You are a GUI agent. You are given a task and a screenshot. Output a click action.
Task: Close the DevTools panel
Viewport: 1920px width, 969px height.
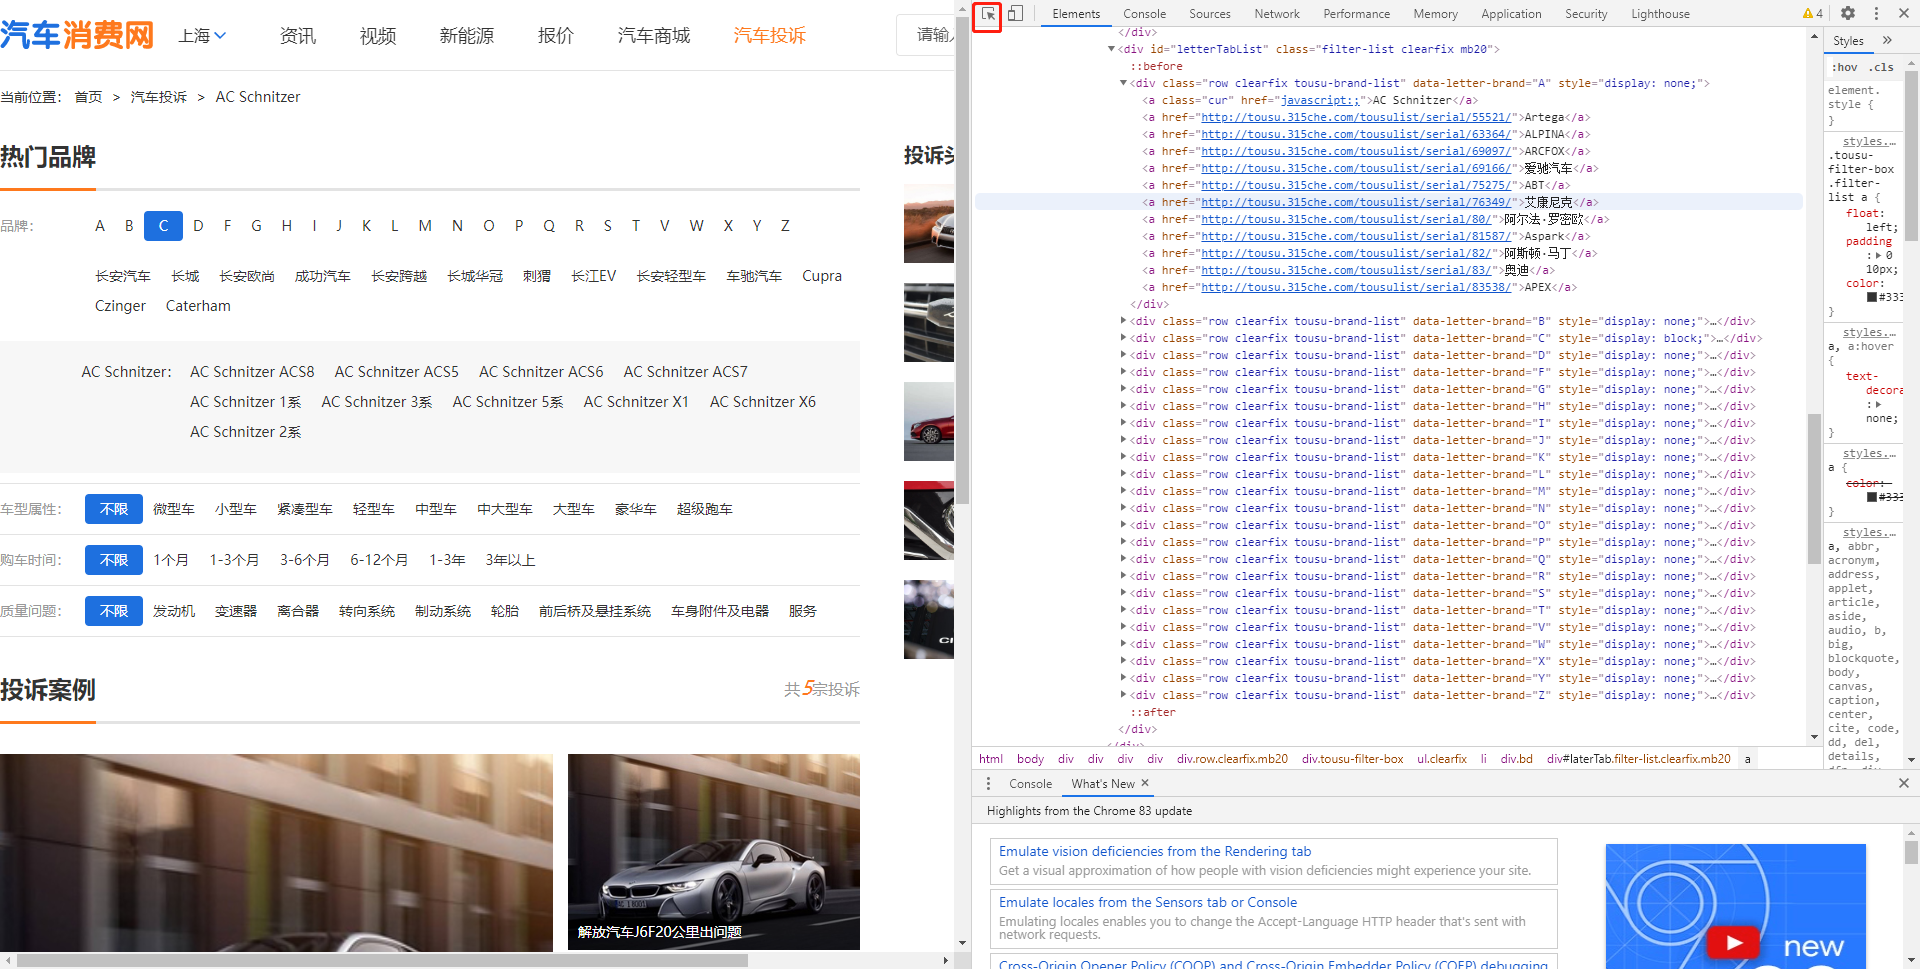pyautogui.click(x=1903, y=14)
